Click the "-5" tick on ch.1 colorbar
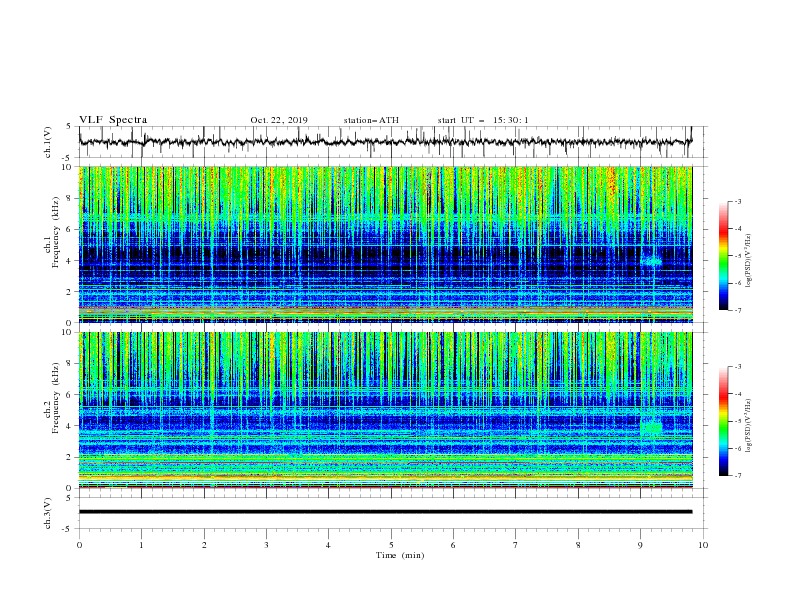The image size is (792, 612). (737, 256)
